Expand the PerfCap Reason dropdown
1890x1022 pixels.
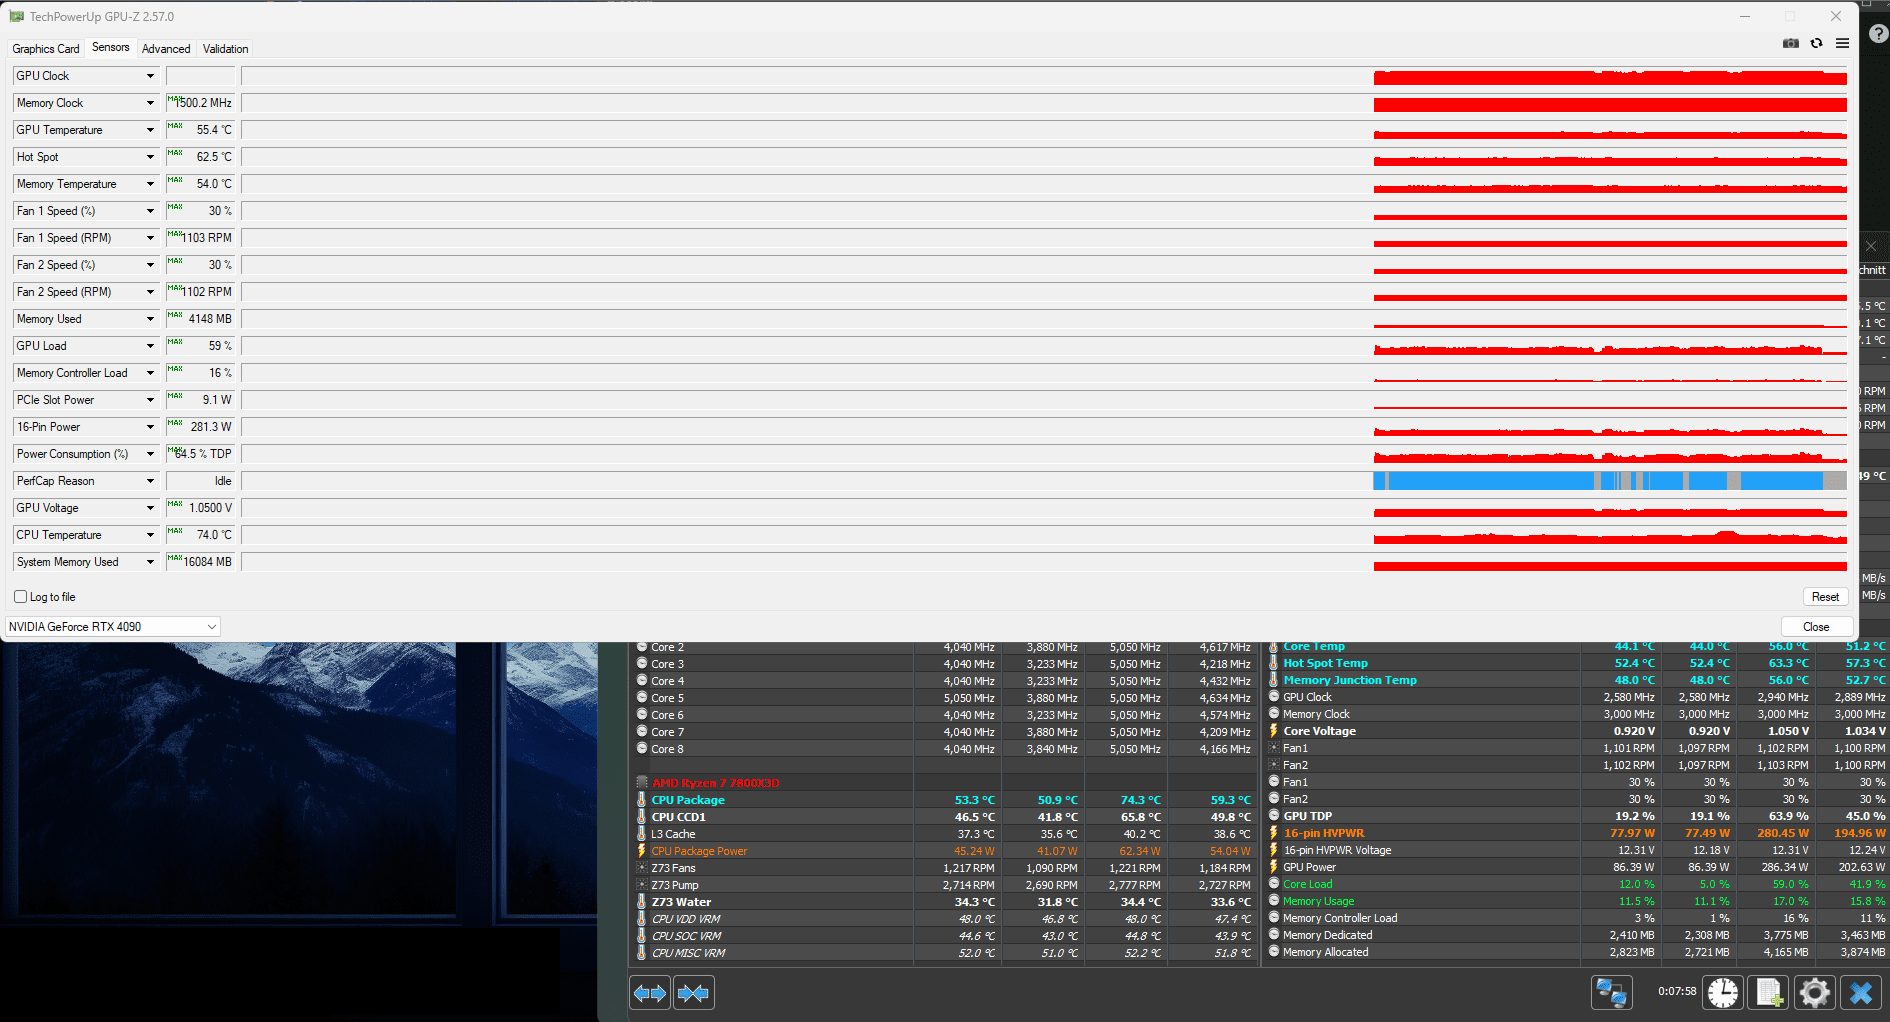click(150, 481)
